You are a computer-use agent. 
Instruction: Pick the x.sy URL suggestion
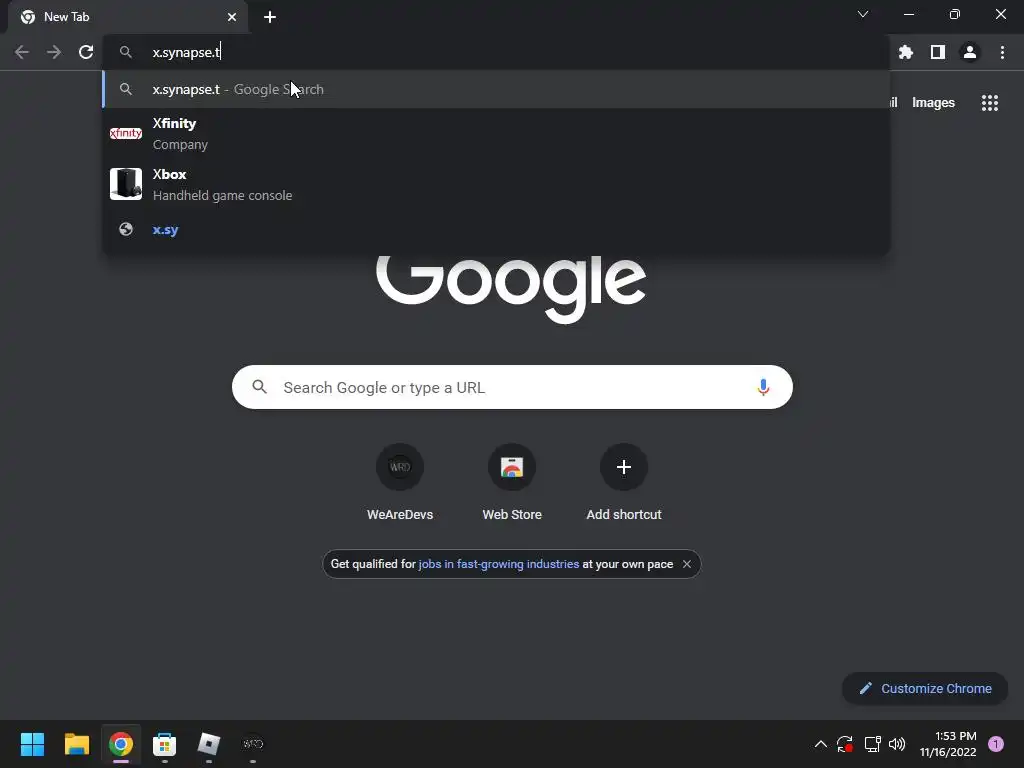pos(496,229)
